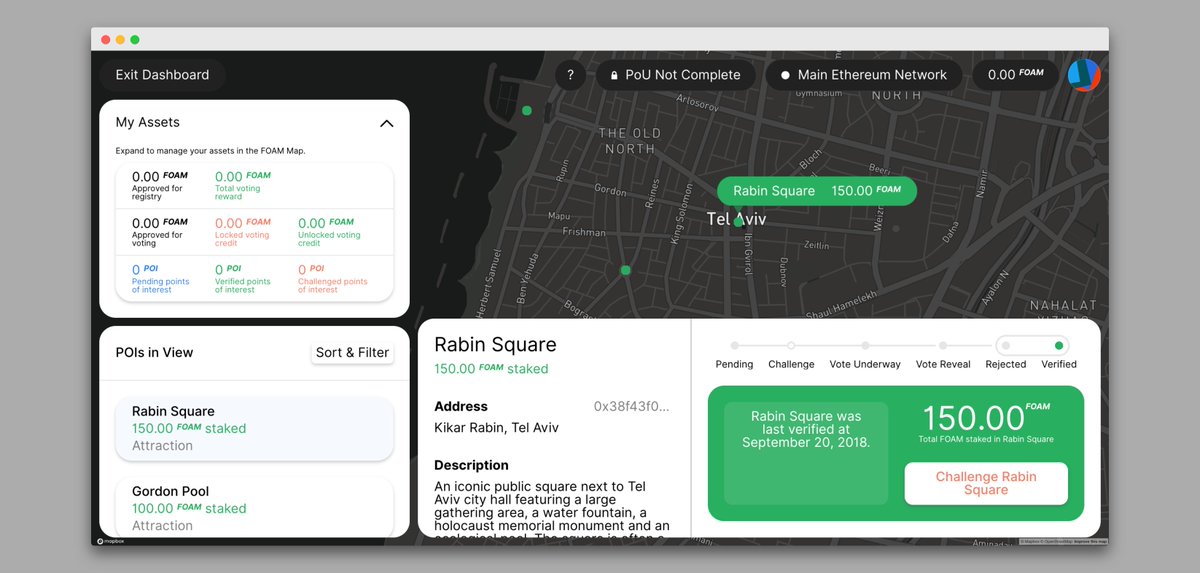Select the Vote Underway status step
Screen dimensions: 1200x573
[x=865, y=355]
